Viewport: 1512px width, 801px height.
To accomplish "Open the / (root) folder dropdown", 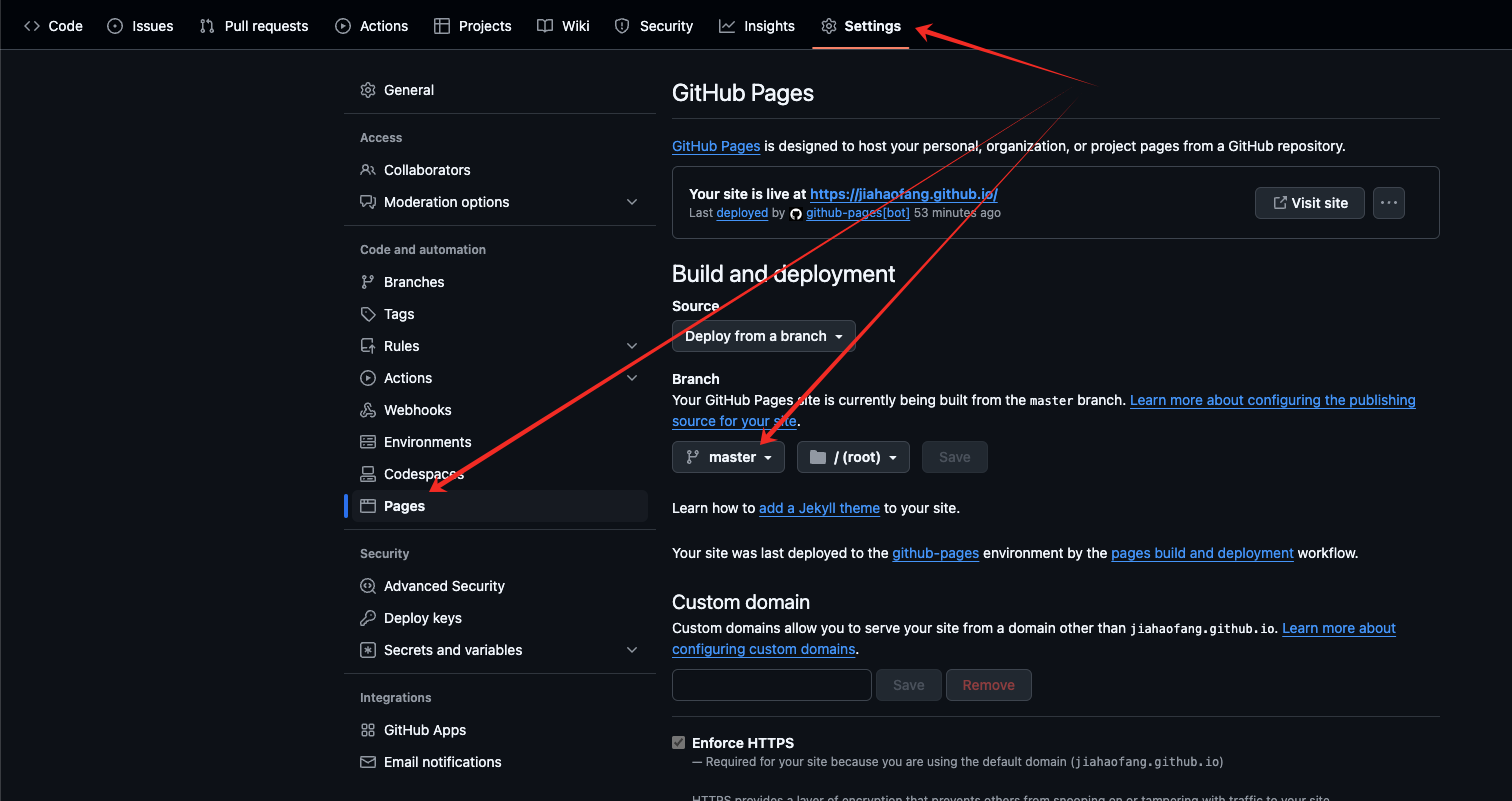I will (x=853, y=457).
